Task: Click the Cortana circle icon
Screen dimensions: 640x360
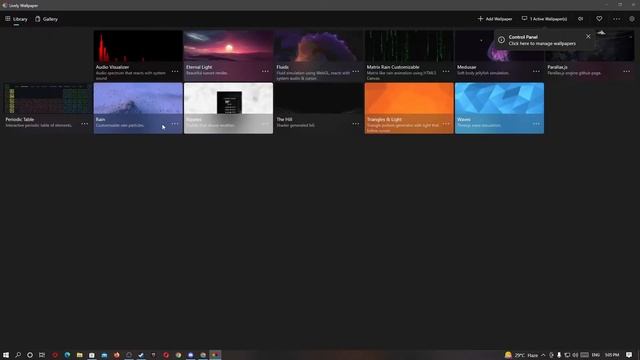Action: point(30,355)
